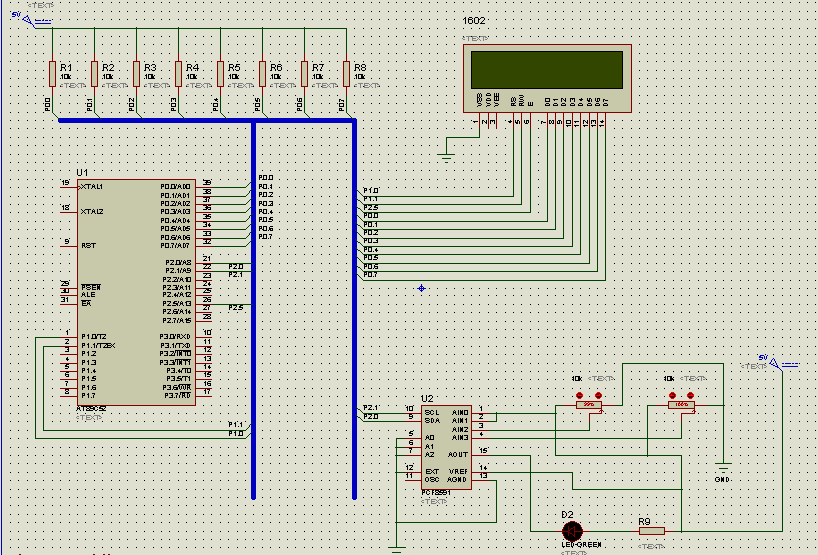Select the 1602 LCD display screen
This screenshot has width=818, height=555.
(x=547, y=70)
